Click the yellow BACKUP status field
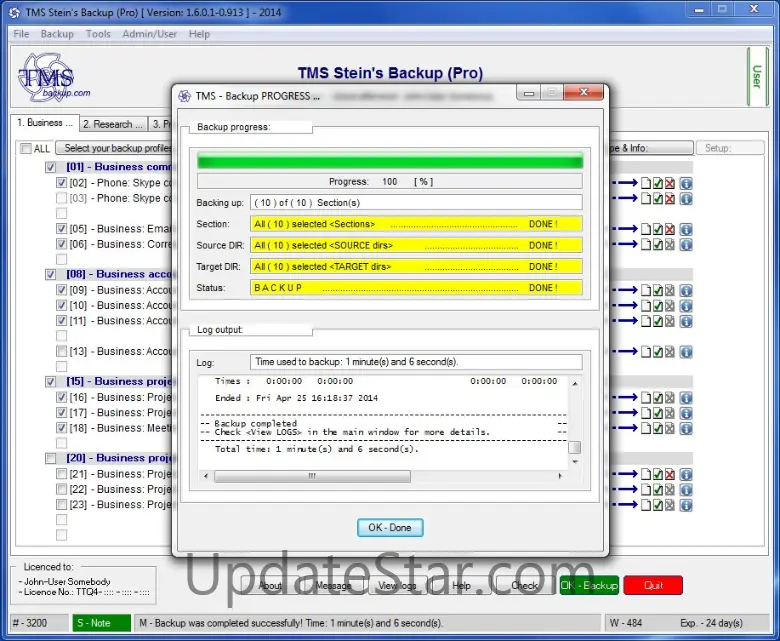 pyautogui.click(x=416, y=287)
